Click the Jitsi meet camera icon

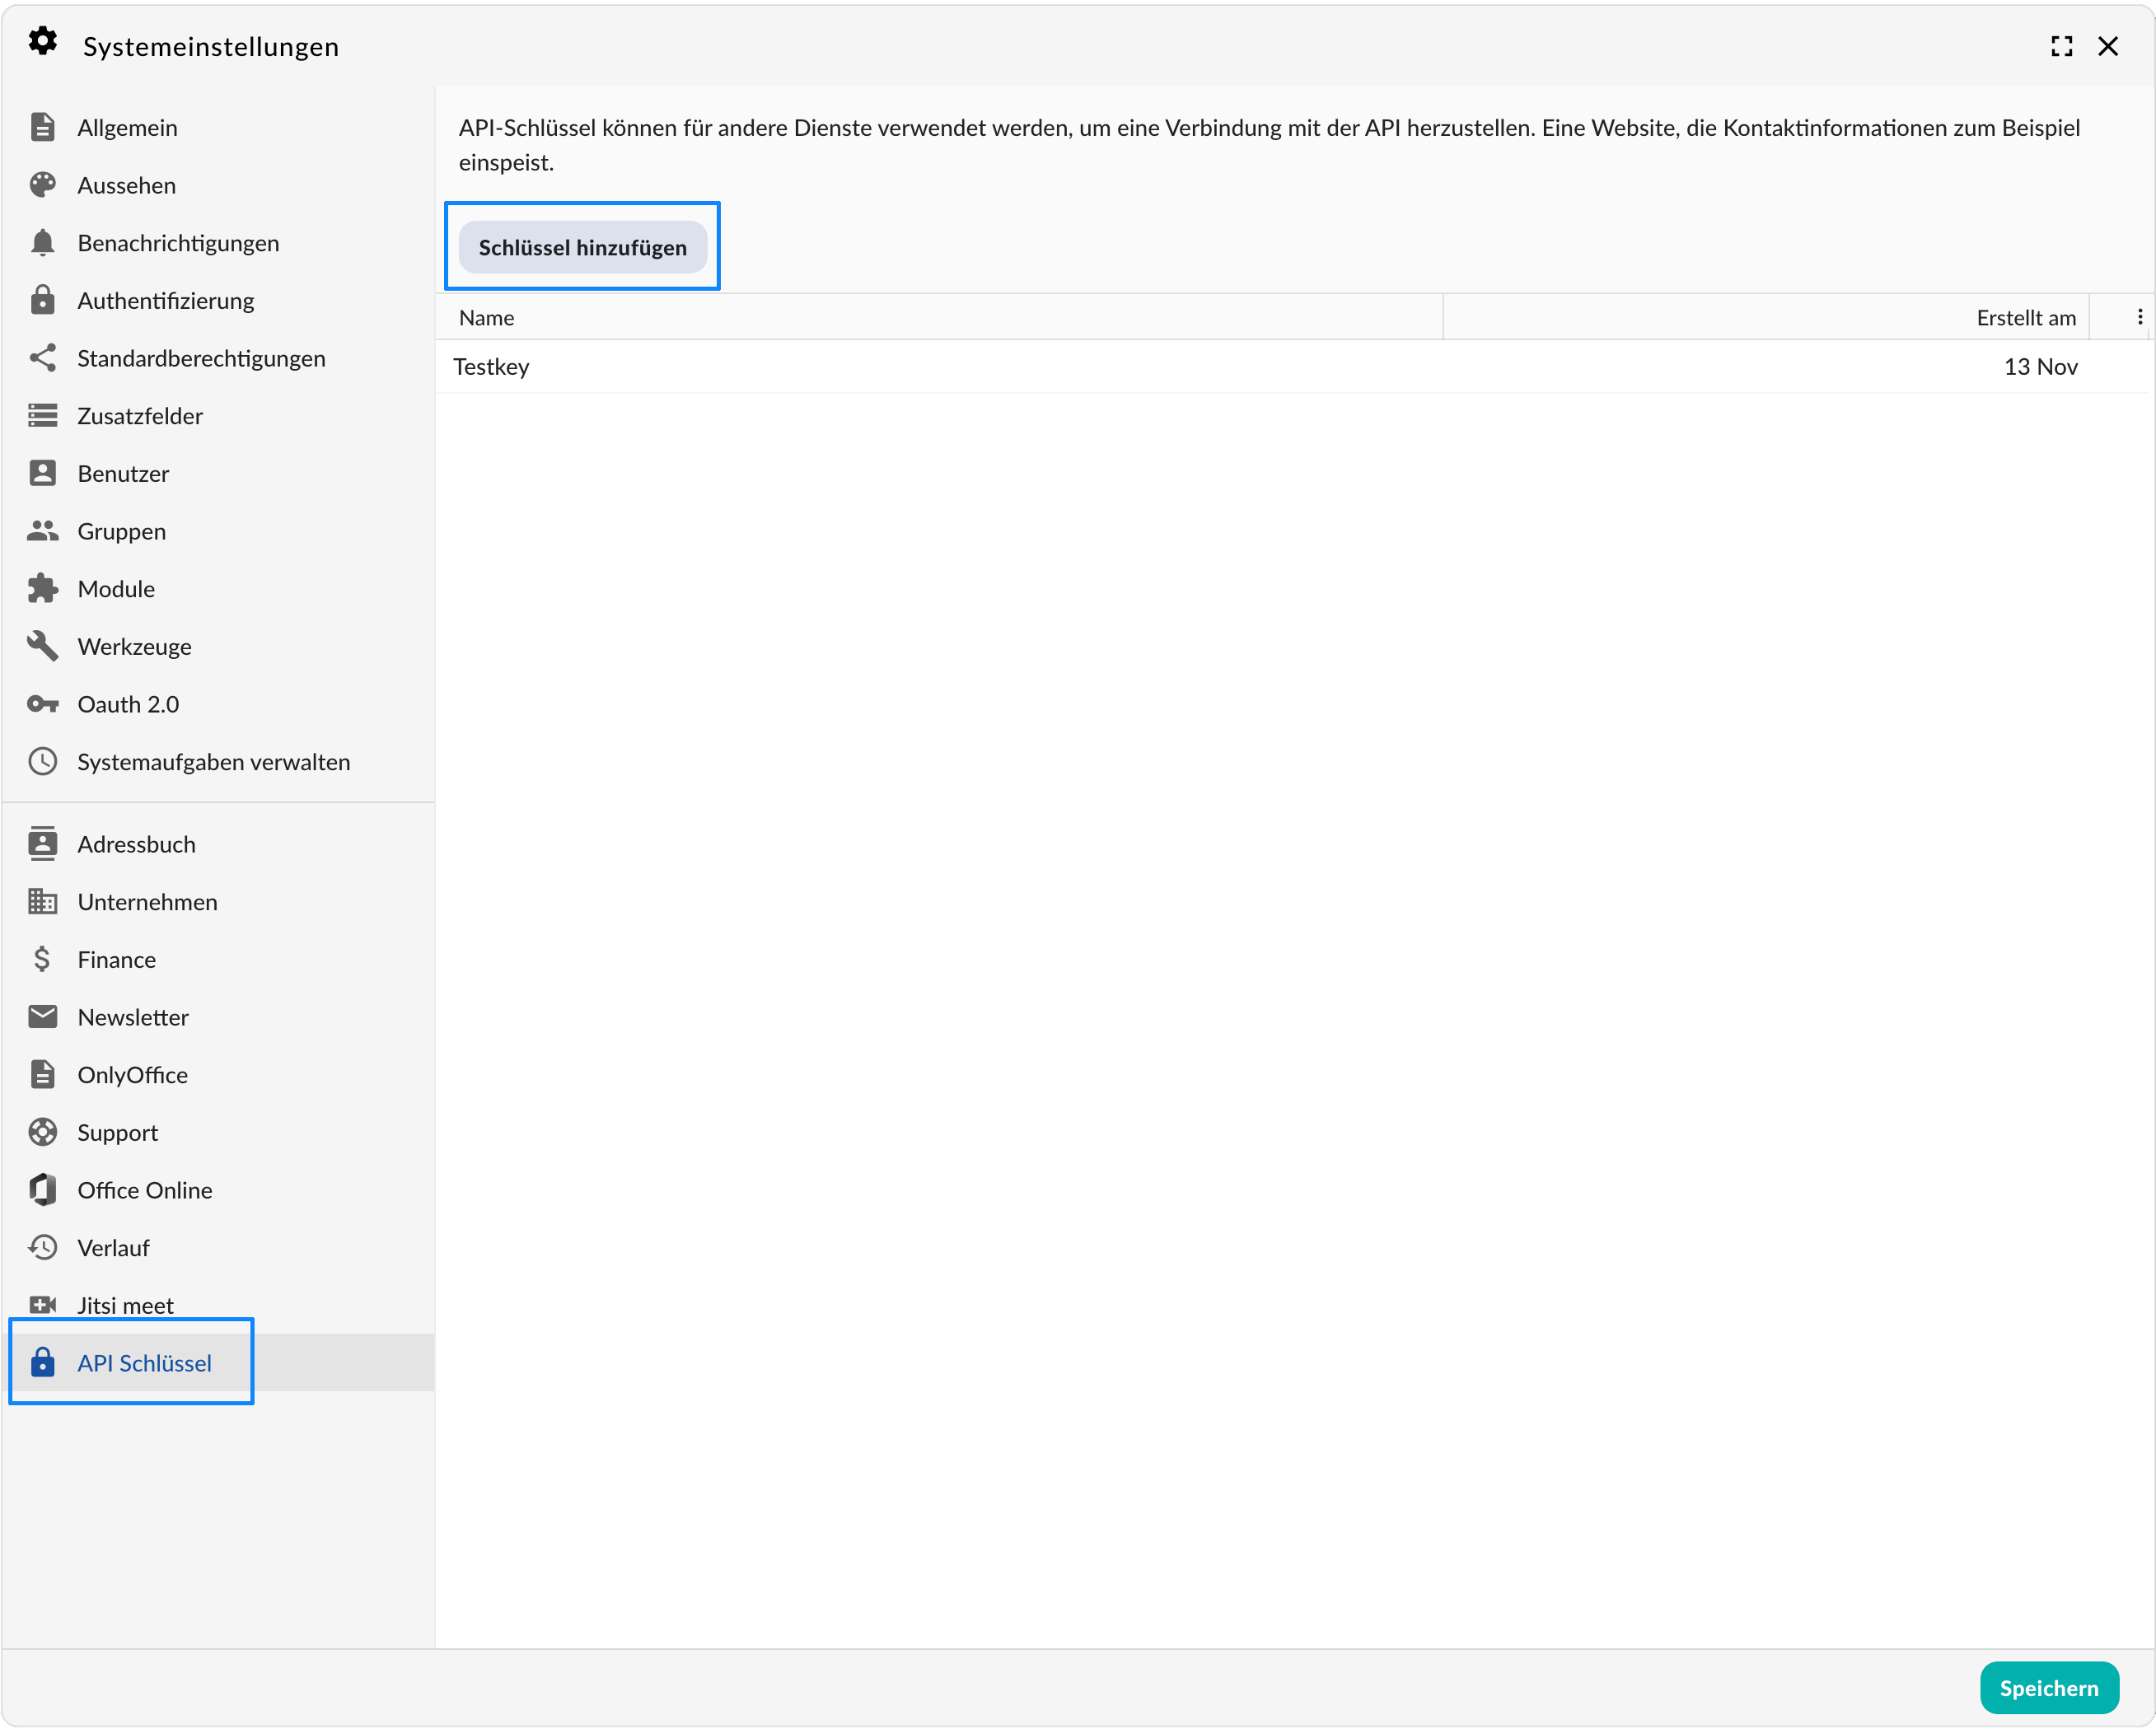(42, 1305)
